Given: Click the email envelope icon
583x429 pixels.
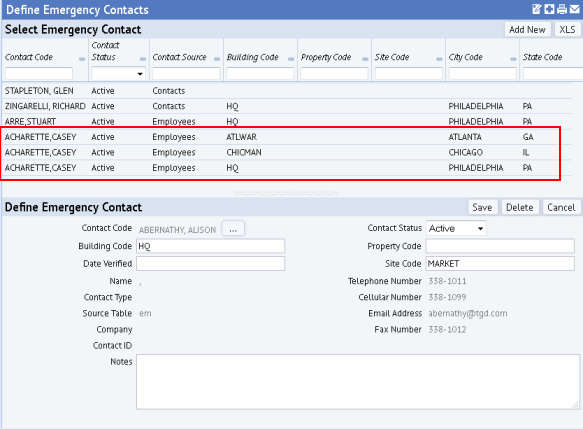Looking at the screenshot, I should (x=574, y=9).
